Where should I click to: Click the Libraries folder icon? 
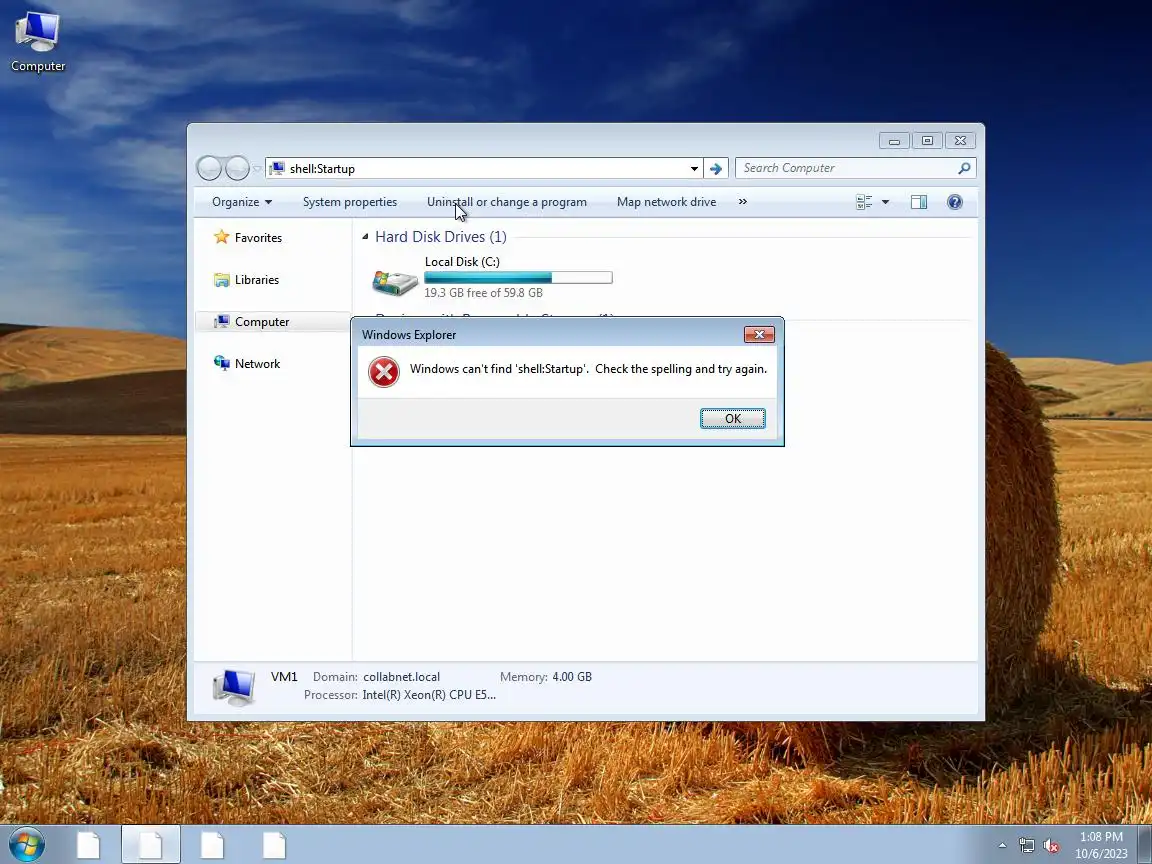[x=221, y=280]
